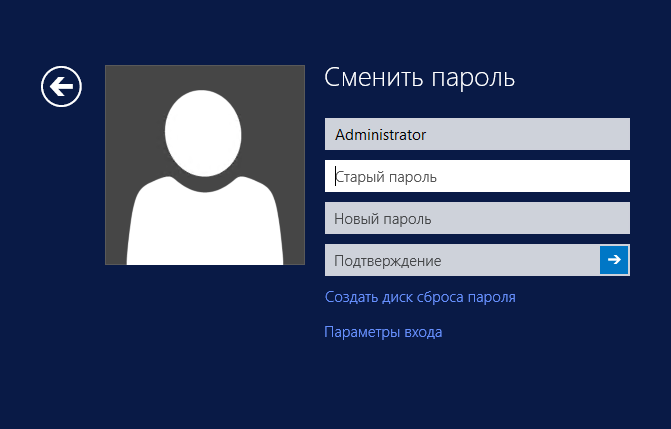Image resolution: width=671 pixels, height=429 pixels.
Task: Open 'Создать диск сброса пароля' link
Action: 420,297
